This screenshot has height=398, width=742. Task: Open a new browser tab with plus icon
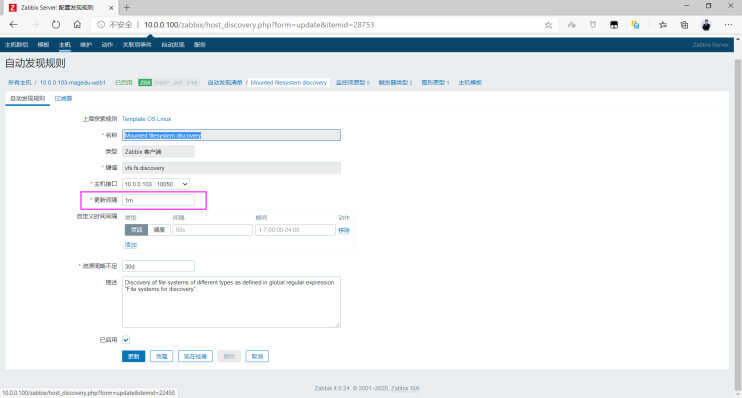coord(126,8)
